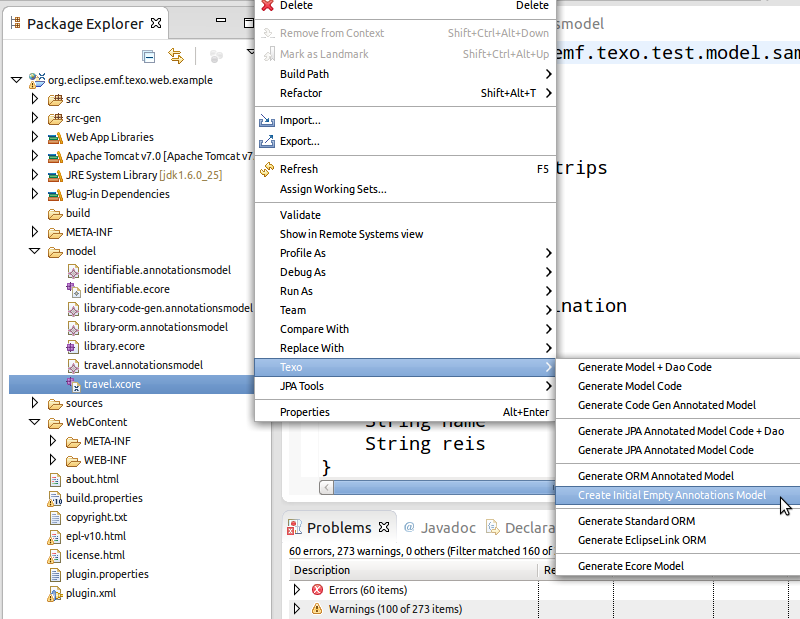Expand Plug-in Dependencies node
This screenshot has height=619, width=800.
[x=35, y=193]
